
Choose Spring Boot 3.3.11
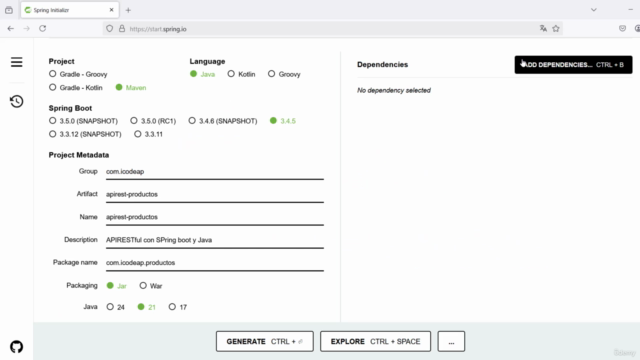click(x=149, y=134)
